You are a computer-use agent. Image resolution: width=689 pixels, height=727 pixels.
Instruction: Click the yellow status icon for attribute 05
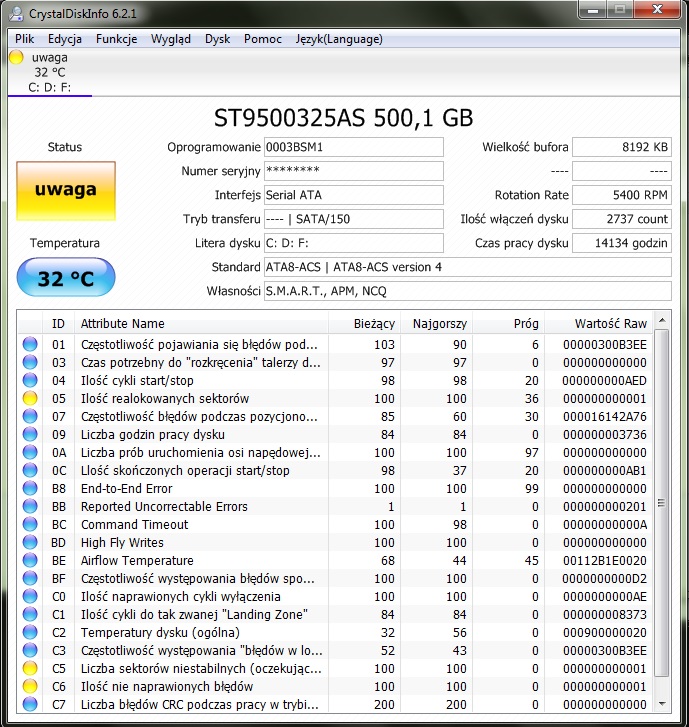pyautogui.click(x=30, y=398)
